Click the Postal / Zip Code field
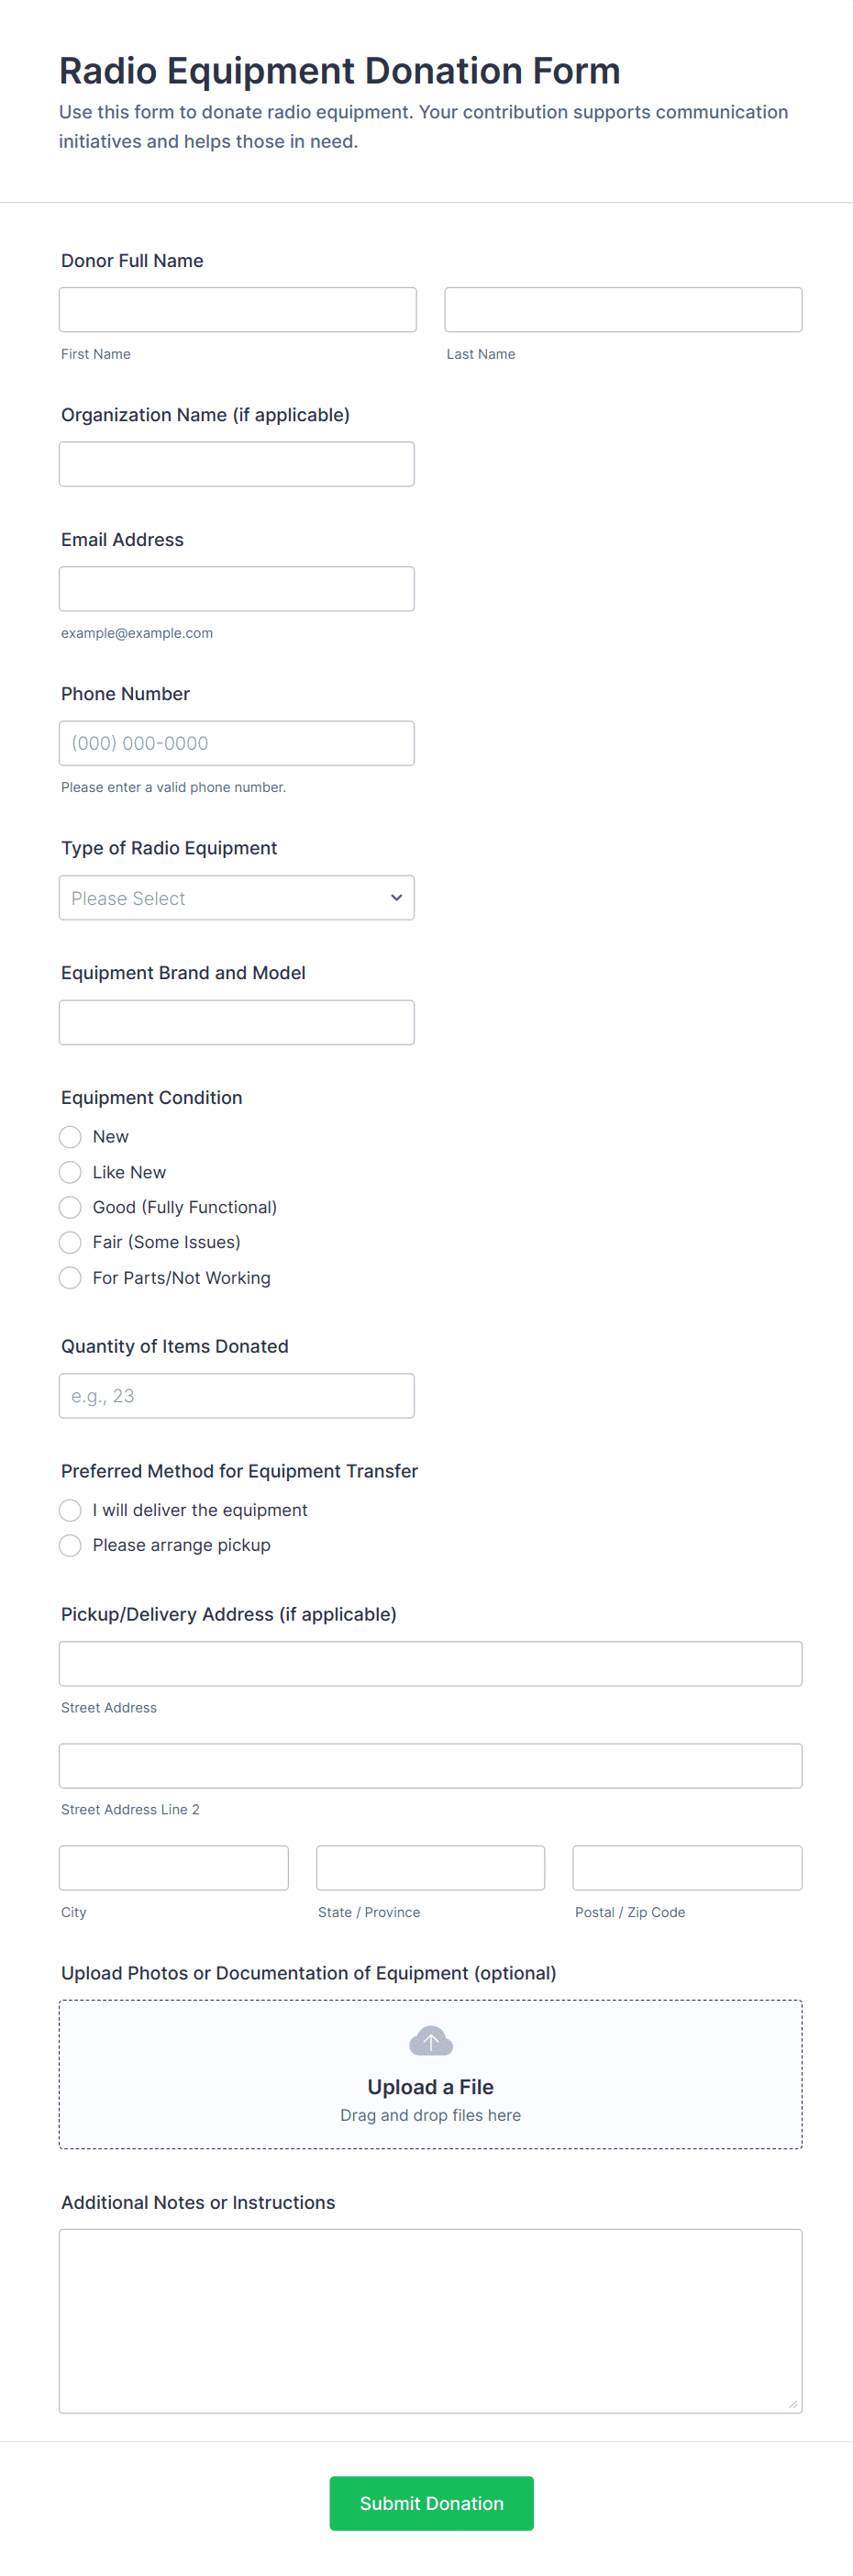Viewport: 853px width, 2576px height. (x=687, y=1868)
